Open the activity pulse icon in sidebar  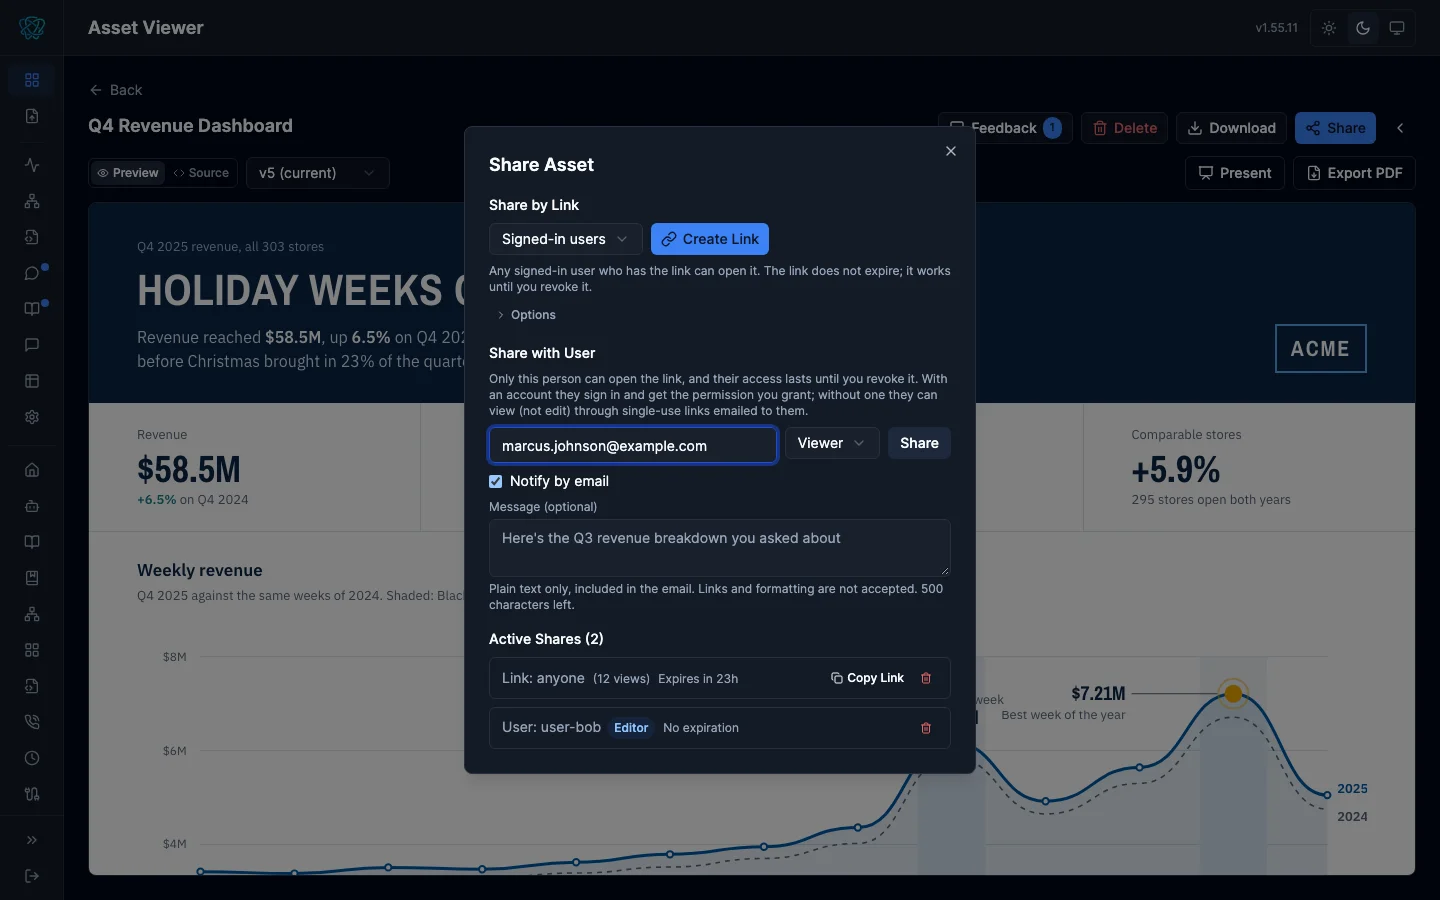32,165
